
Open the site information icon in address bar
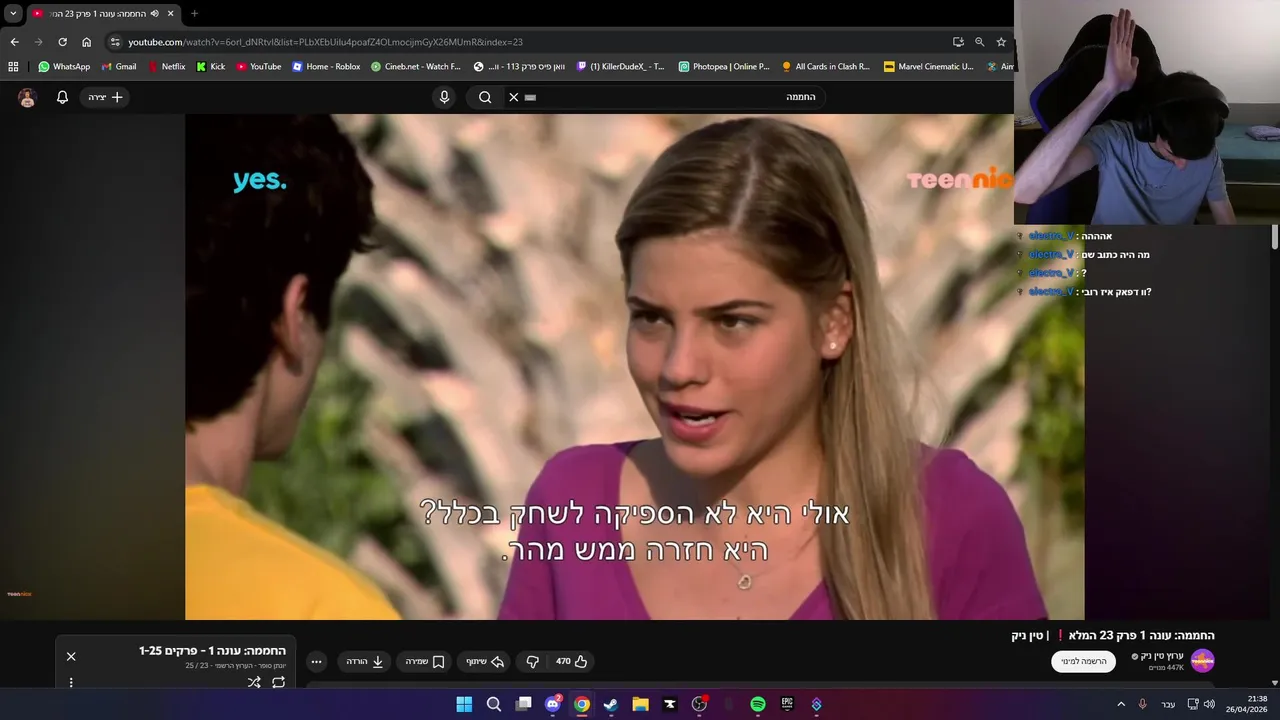[115, 42]
